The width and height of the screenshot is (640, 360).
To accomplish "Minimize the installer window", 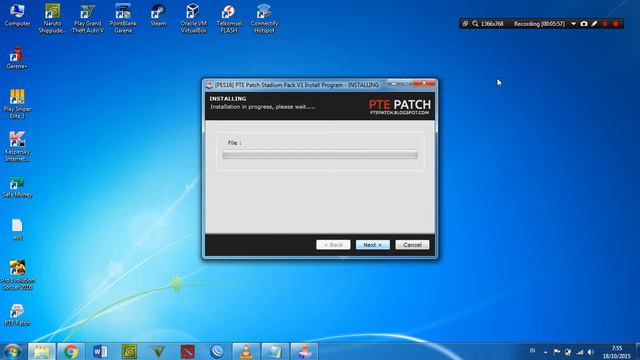I will click(393, 84).
